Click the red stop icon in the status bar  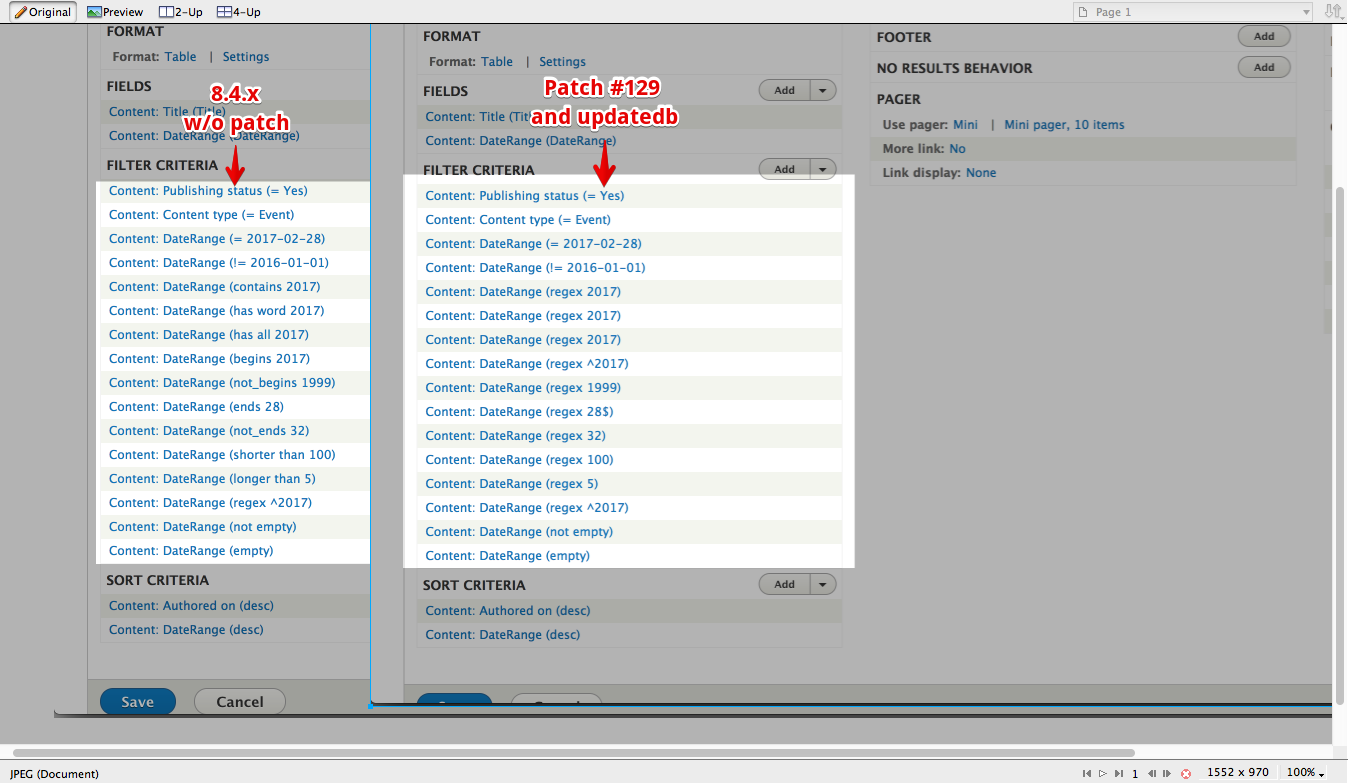coord(1185,773)
